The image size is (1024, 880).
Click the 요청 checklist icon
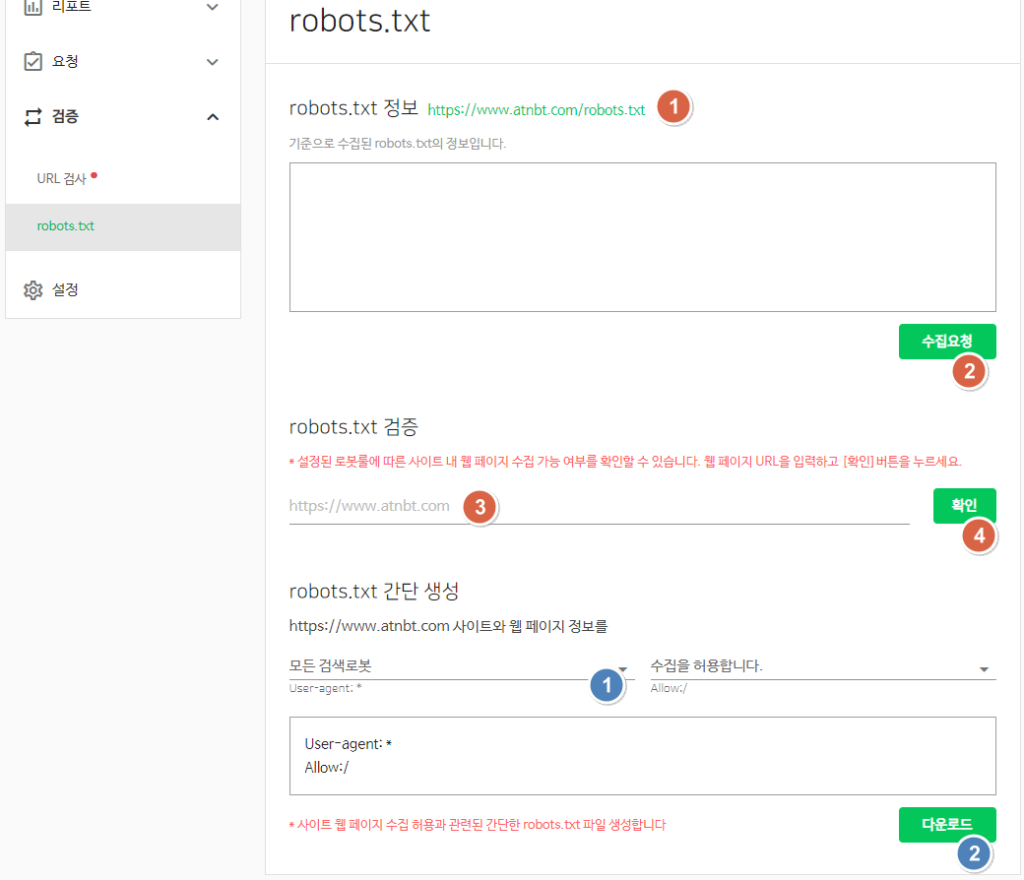tap(33, 61)
